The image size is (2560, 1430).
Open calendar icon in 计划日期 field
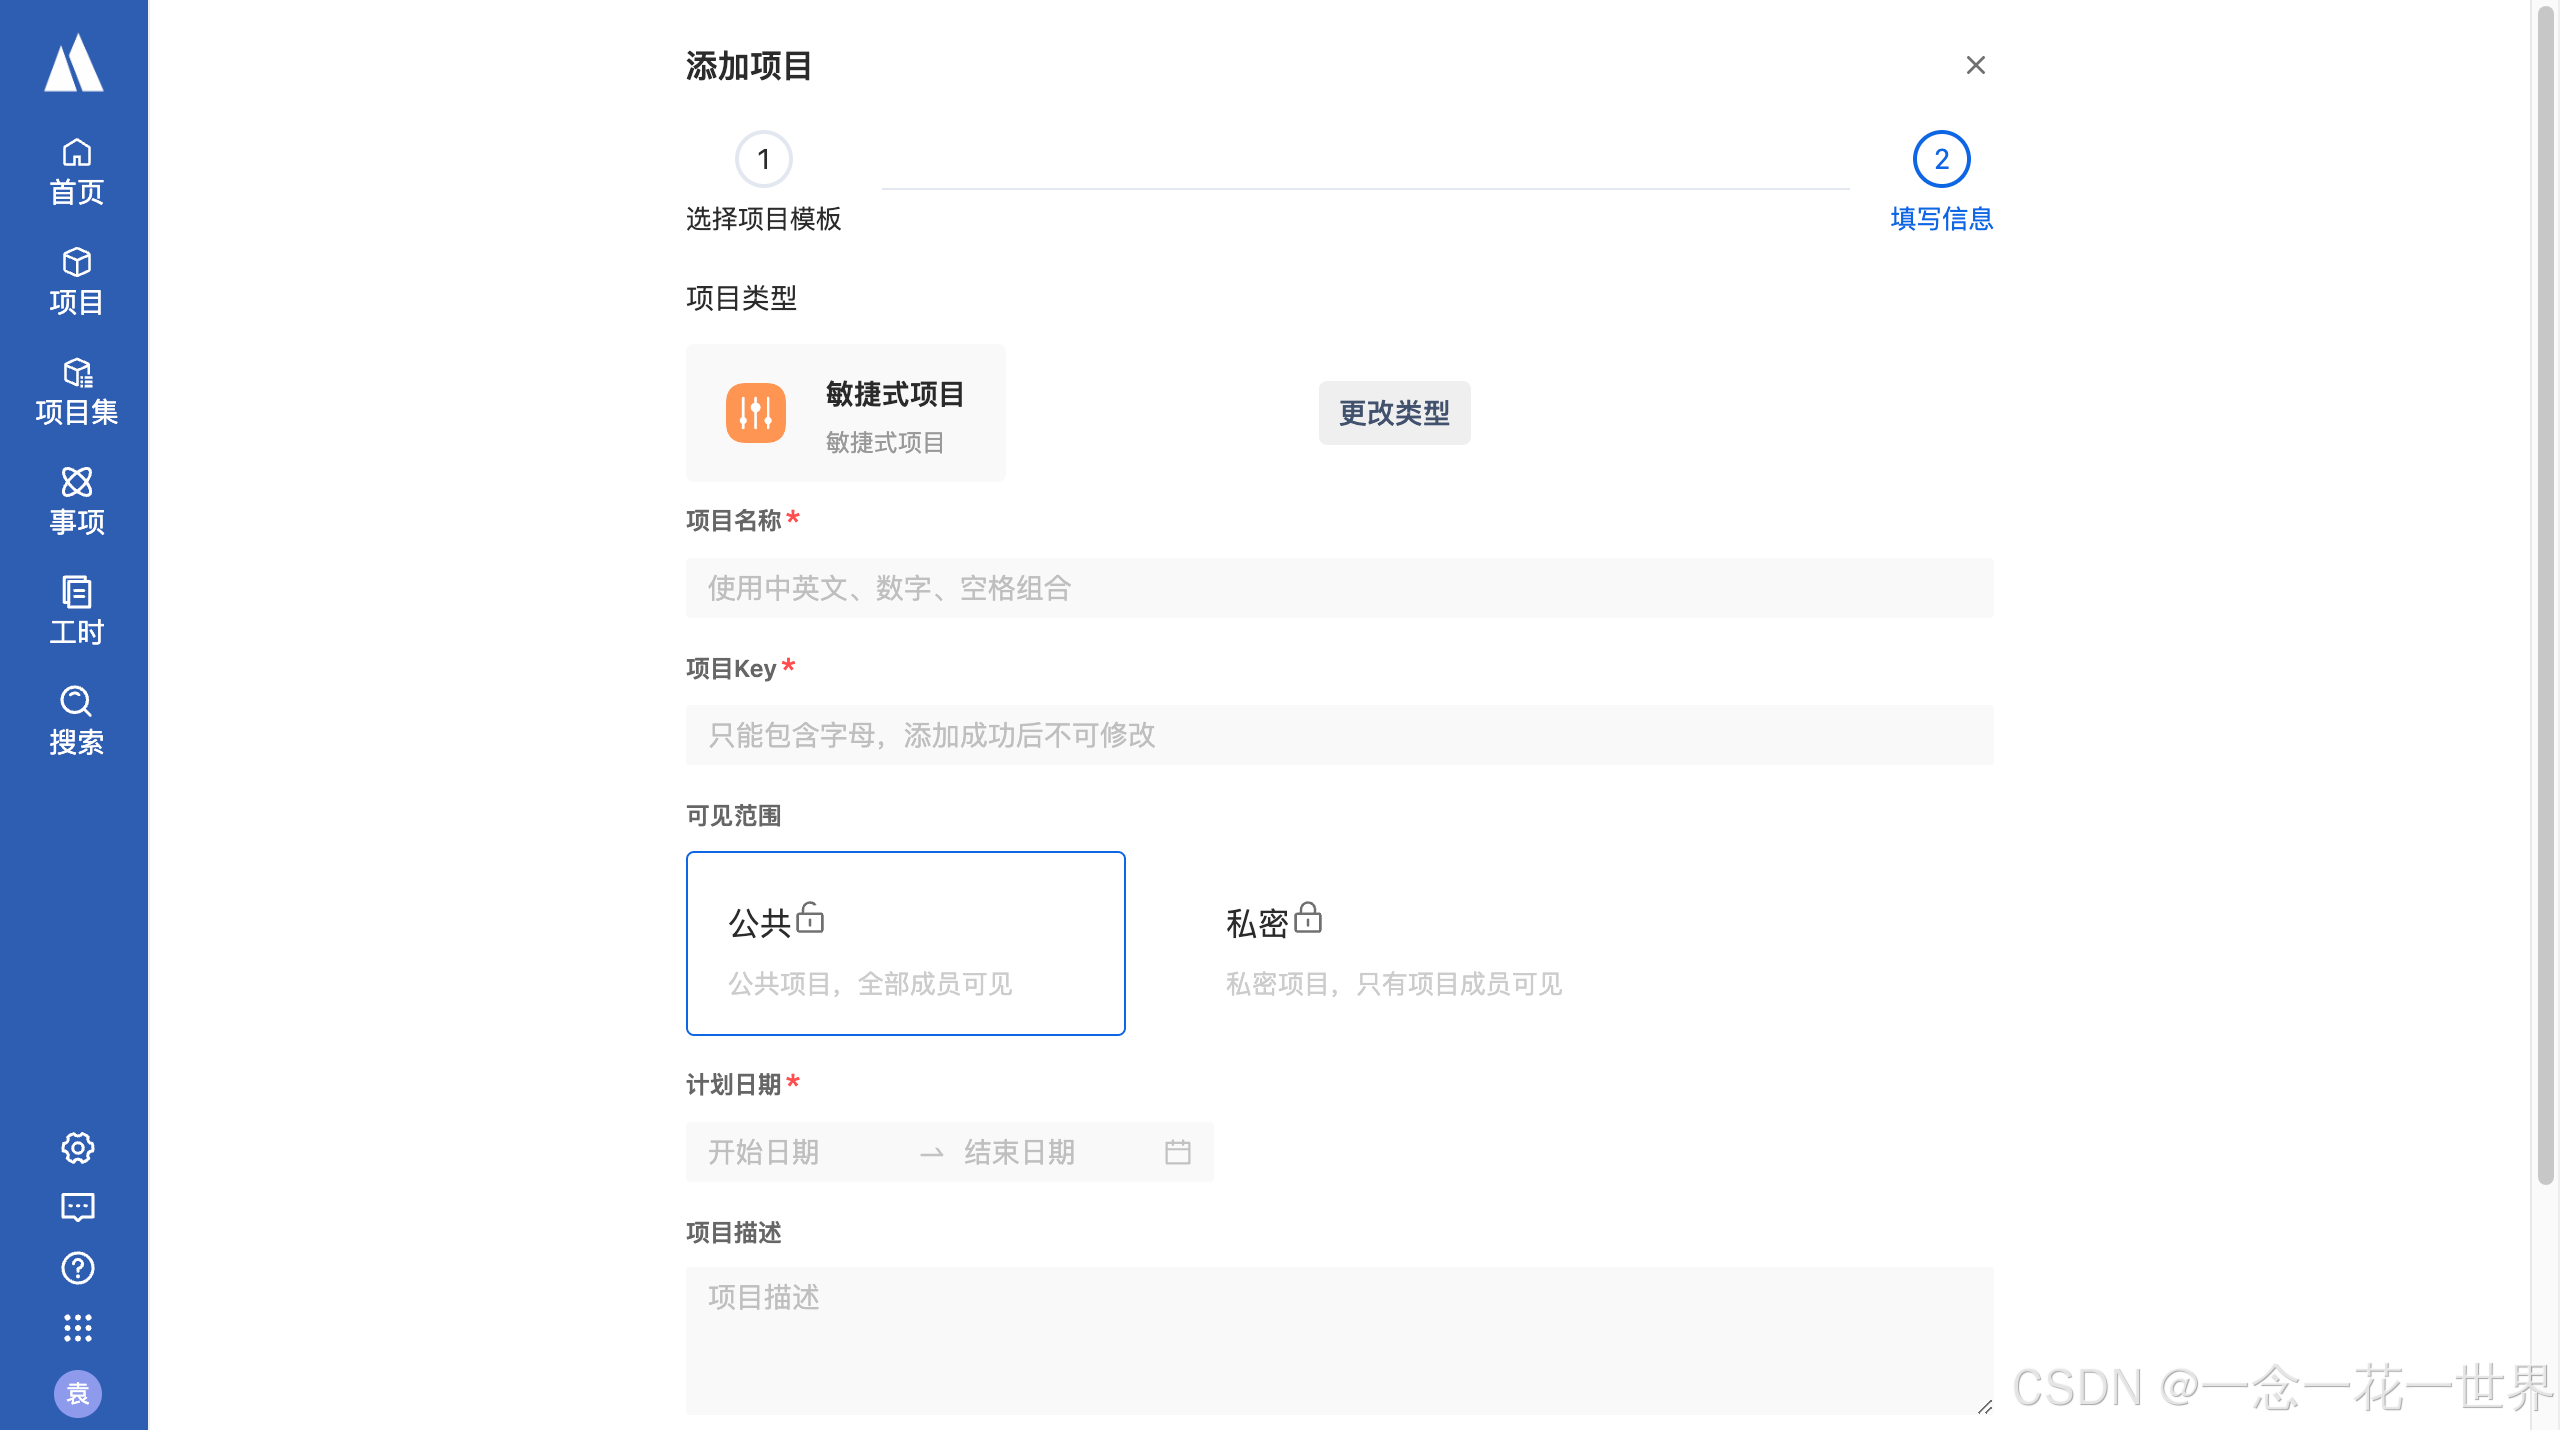[1177, 1152]
